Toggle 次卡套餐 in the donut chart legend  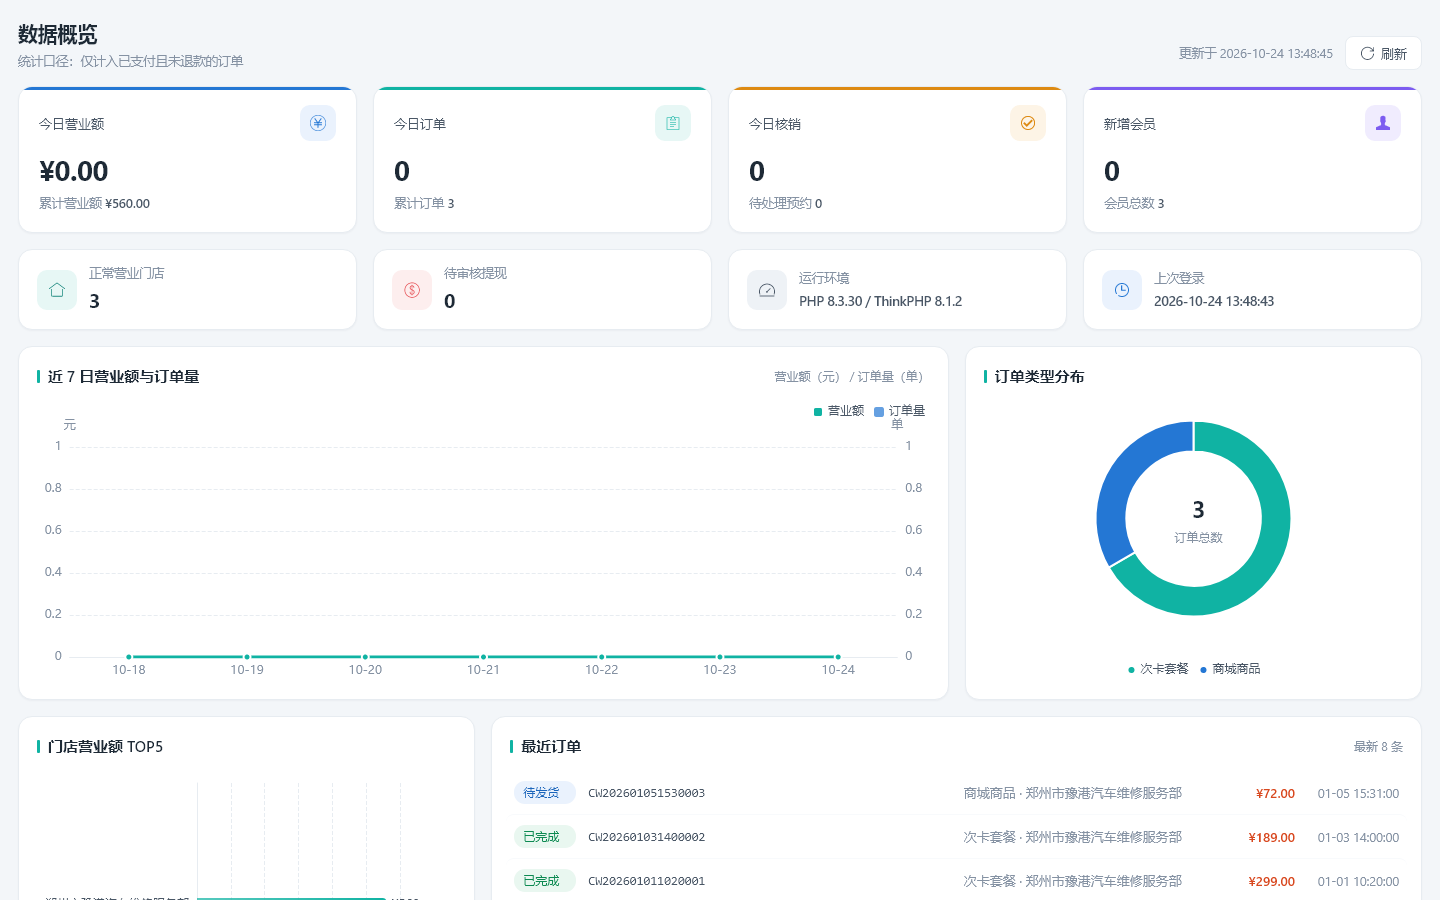click(1158, 669)
